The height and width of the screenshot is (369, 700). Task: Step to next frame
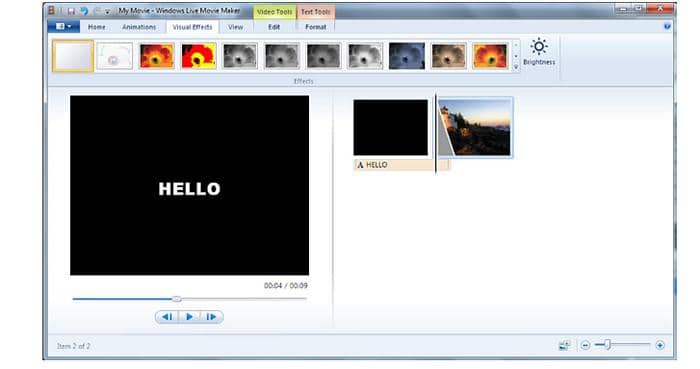tap(212, 317)
